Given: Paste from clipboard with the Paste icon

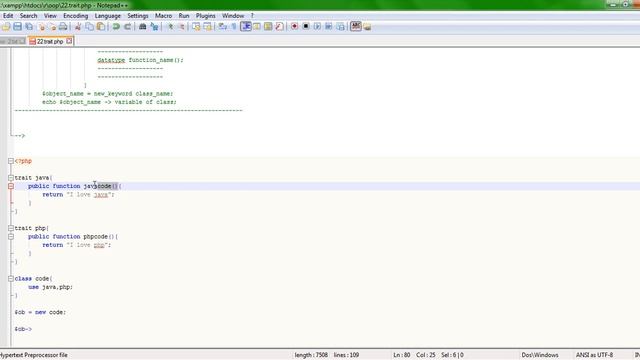Looking at the screenshot, I should pyautogui.click(x=100, y=27).
